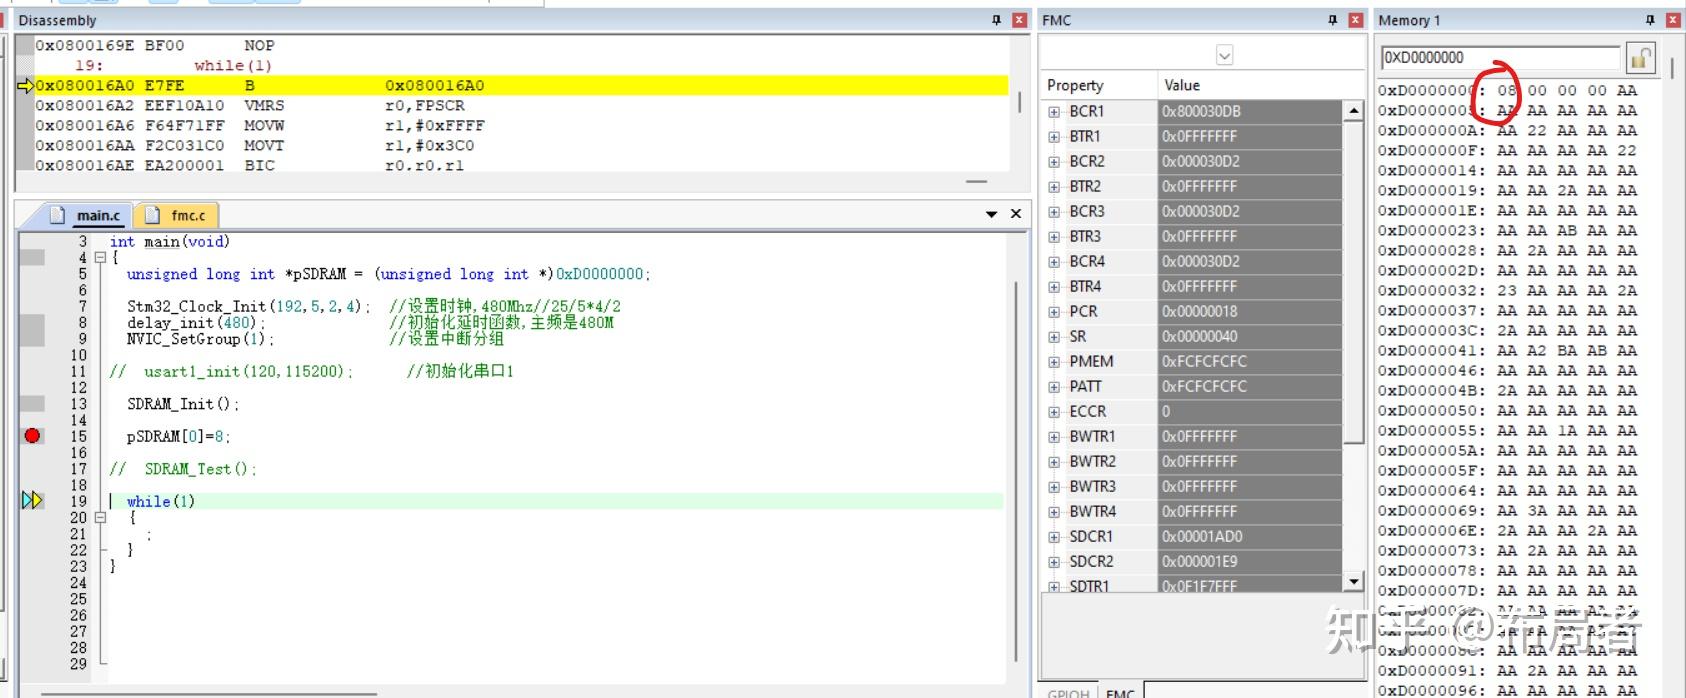Expand the ECCR register

[x=1054, y=411]
